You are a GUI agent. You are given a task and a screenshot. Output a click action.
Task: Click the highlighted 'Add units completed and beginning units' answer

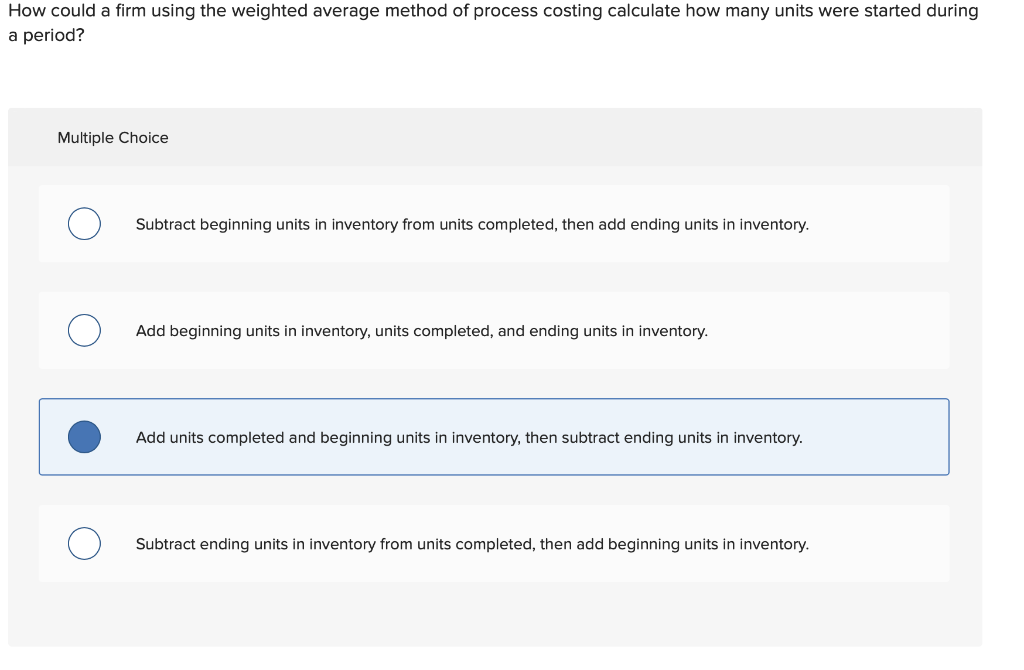coord(468,436)
